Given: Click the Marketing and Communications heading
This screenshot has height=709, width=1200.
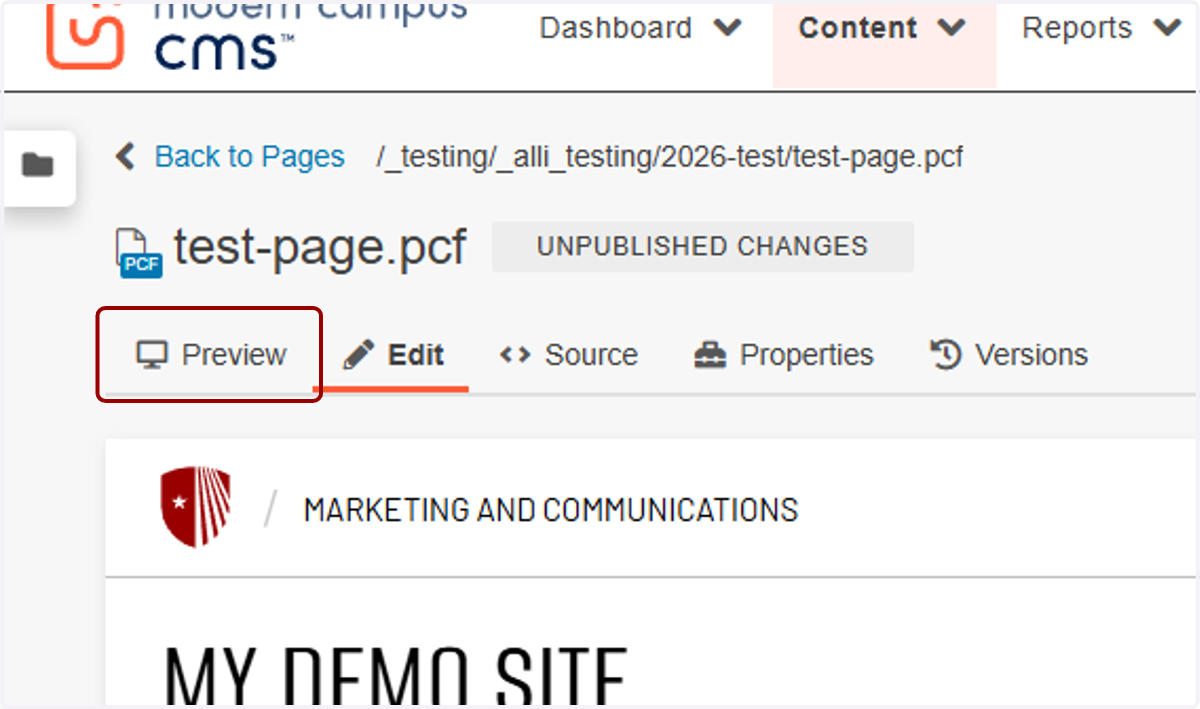Looking at the screenshot, I should point(551,510).
